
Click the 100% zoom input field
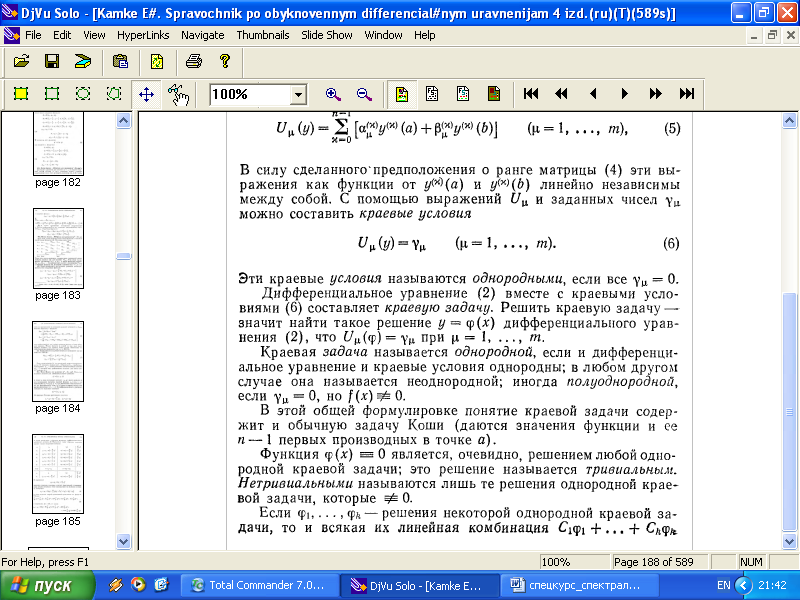[250, 94]
